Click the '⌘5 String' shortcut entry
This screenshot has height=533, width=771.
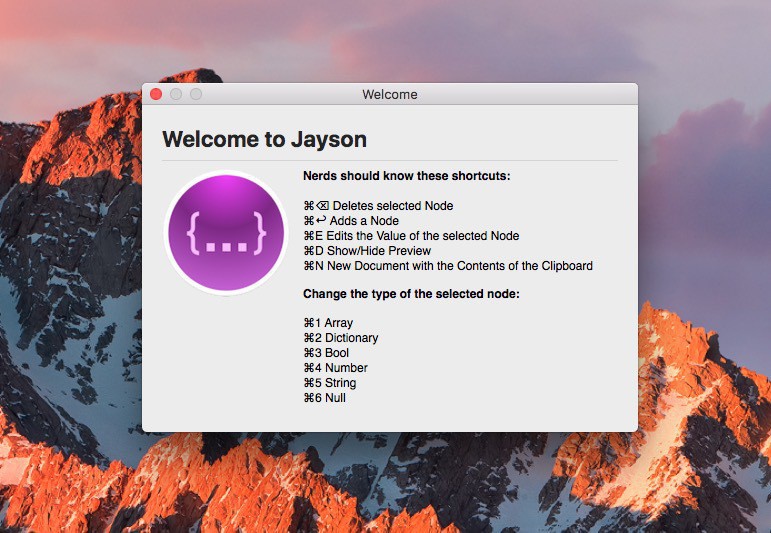click(329, 383)
